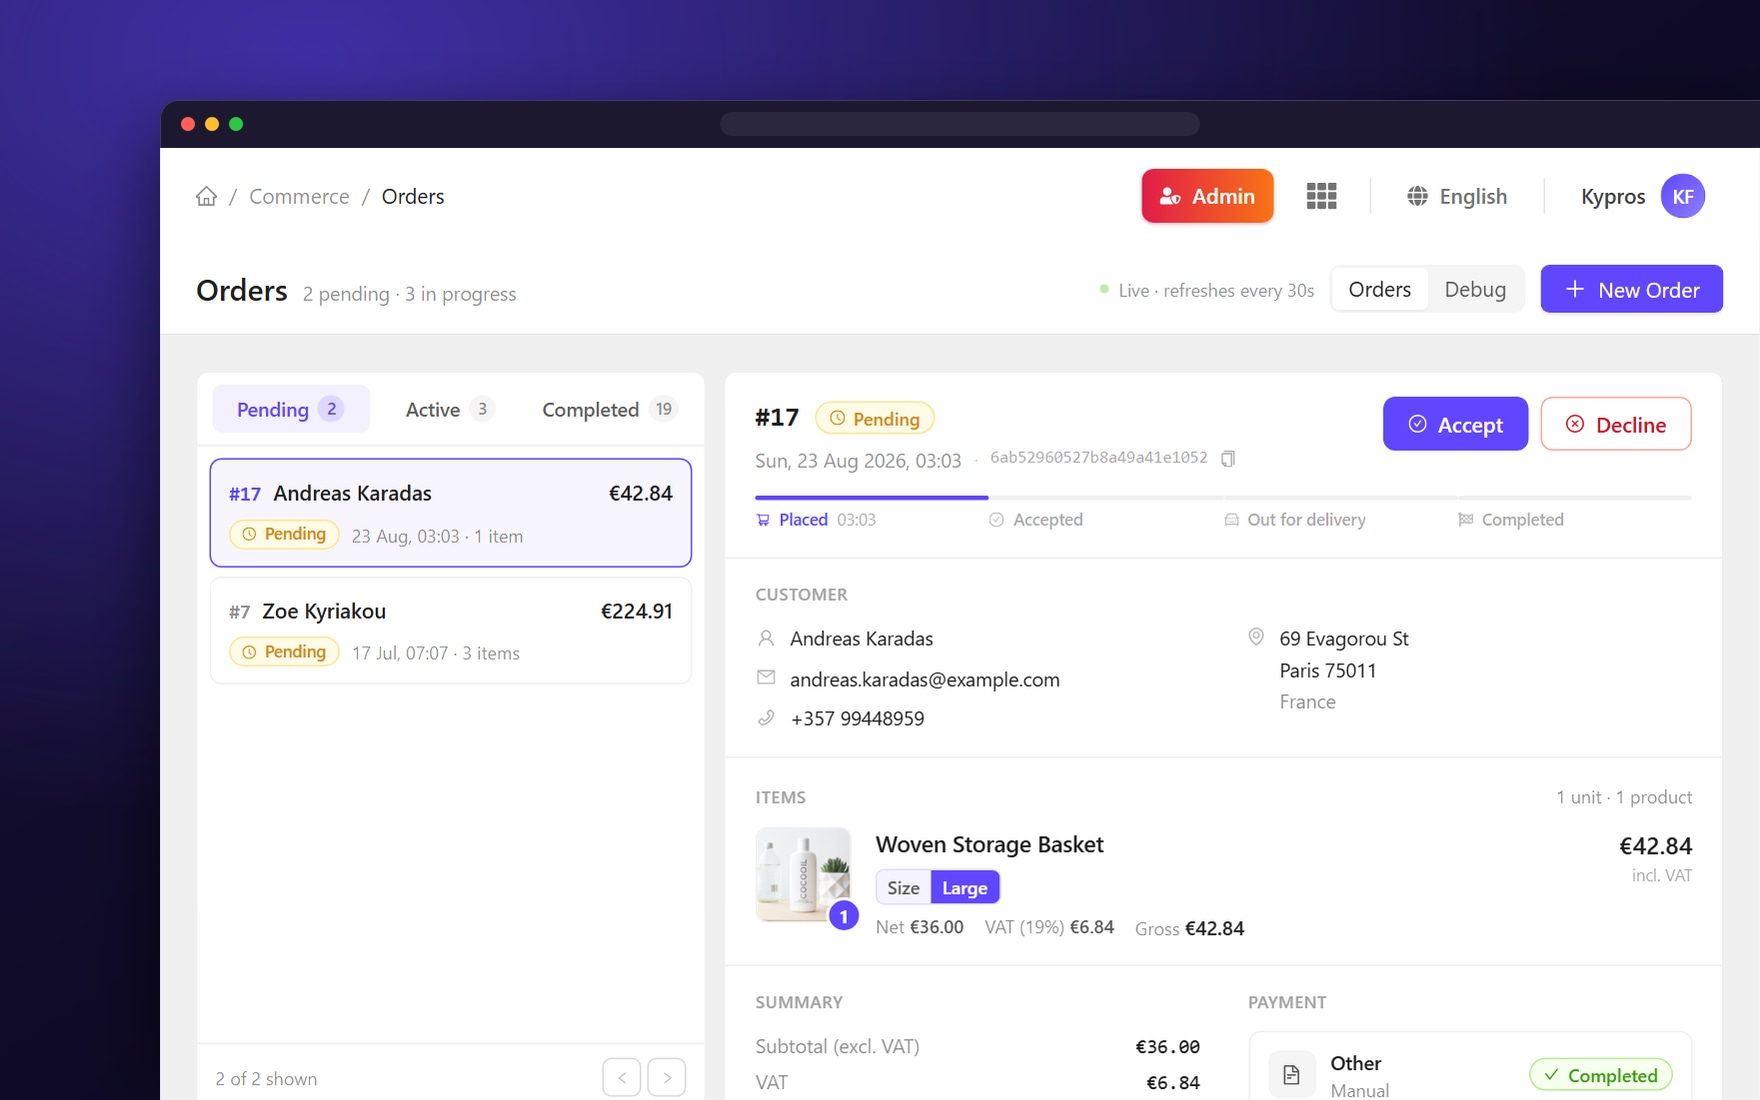
Task: Switch to the Pending tab
Action: point(290,409)
